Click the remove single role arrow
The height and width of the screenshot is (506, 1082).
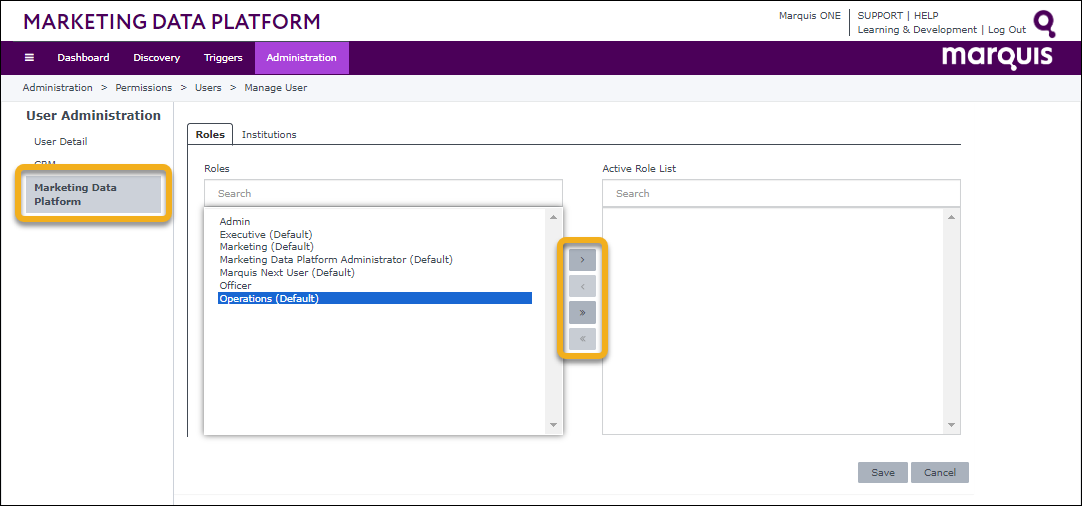pos(582,286)
